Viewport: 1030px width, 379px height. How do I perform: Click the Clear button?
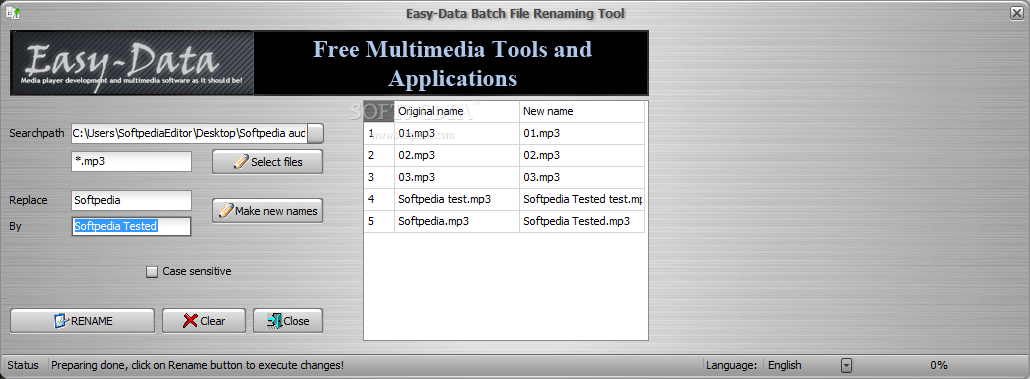(204, 321)
